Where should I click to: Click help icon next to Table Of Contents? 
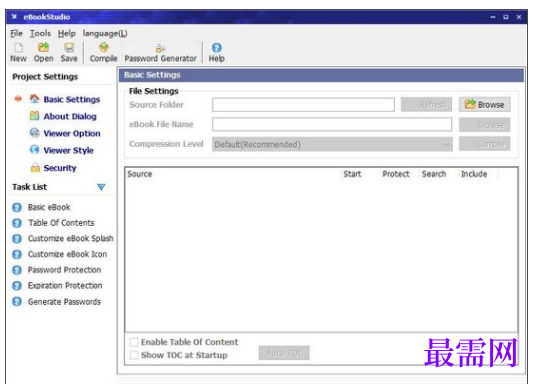click(17, 223)
